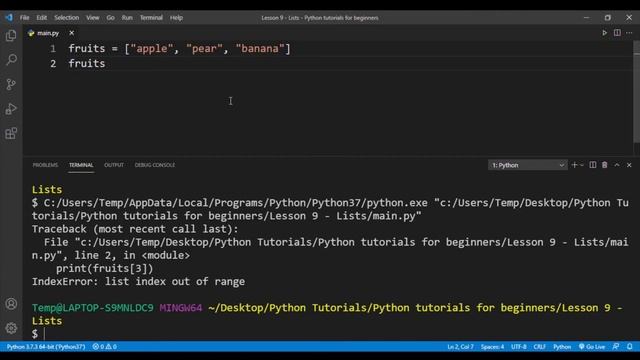The height and width of the screenshot is (360, 640).
Task: Close the terminal panel
Action: click(x=629, y=165)
